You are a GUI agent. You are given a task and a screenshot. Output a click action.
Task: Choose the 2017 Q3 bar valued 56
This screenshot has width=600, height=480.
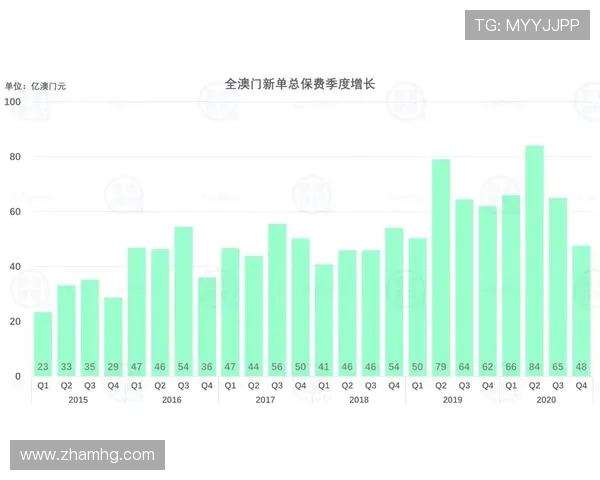[277, 300]
